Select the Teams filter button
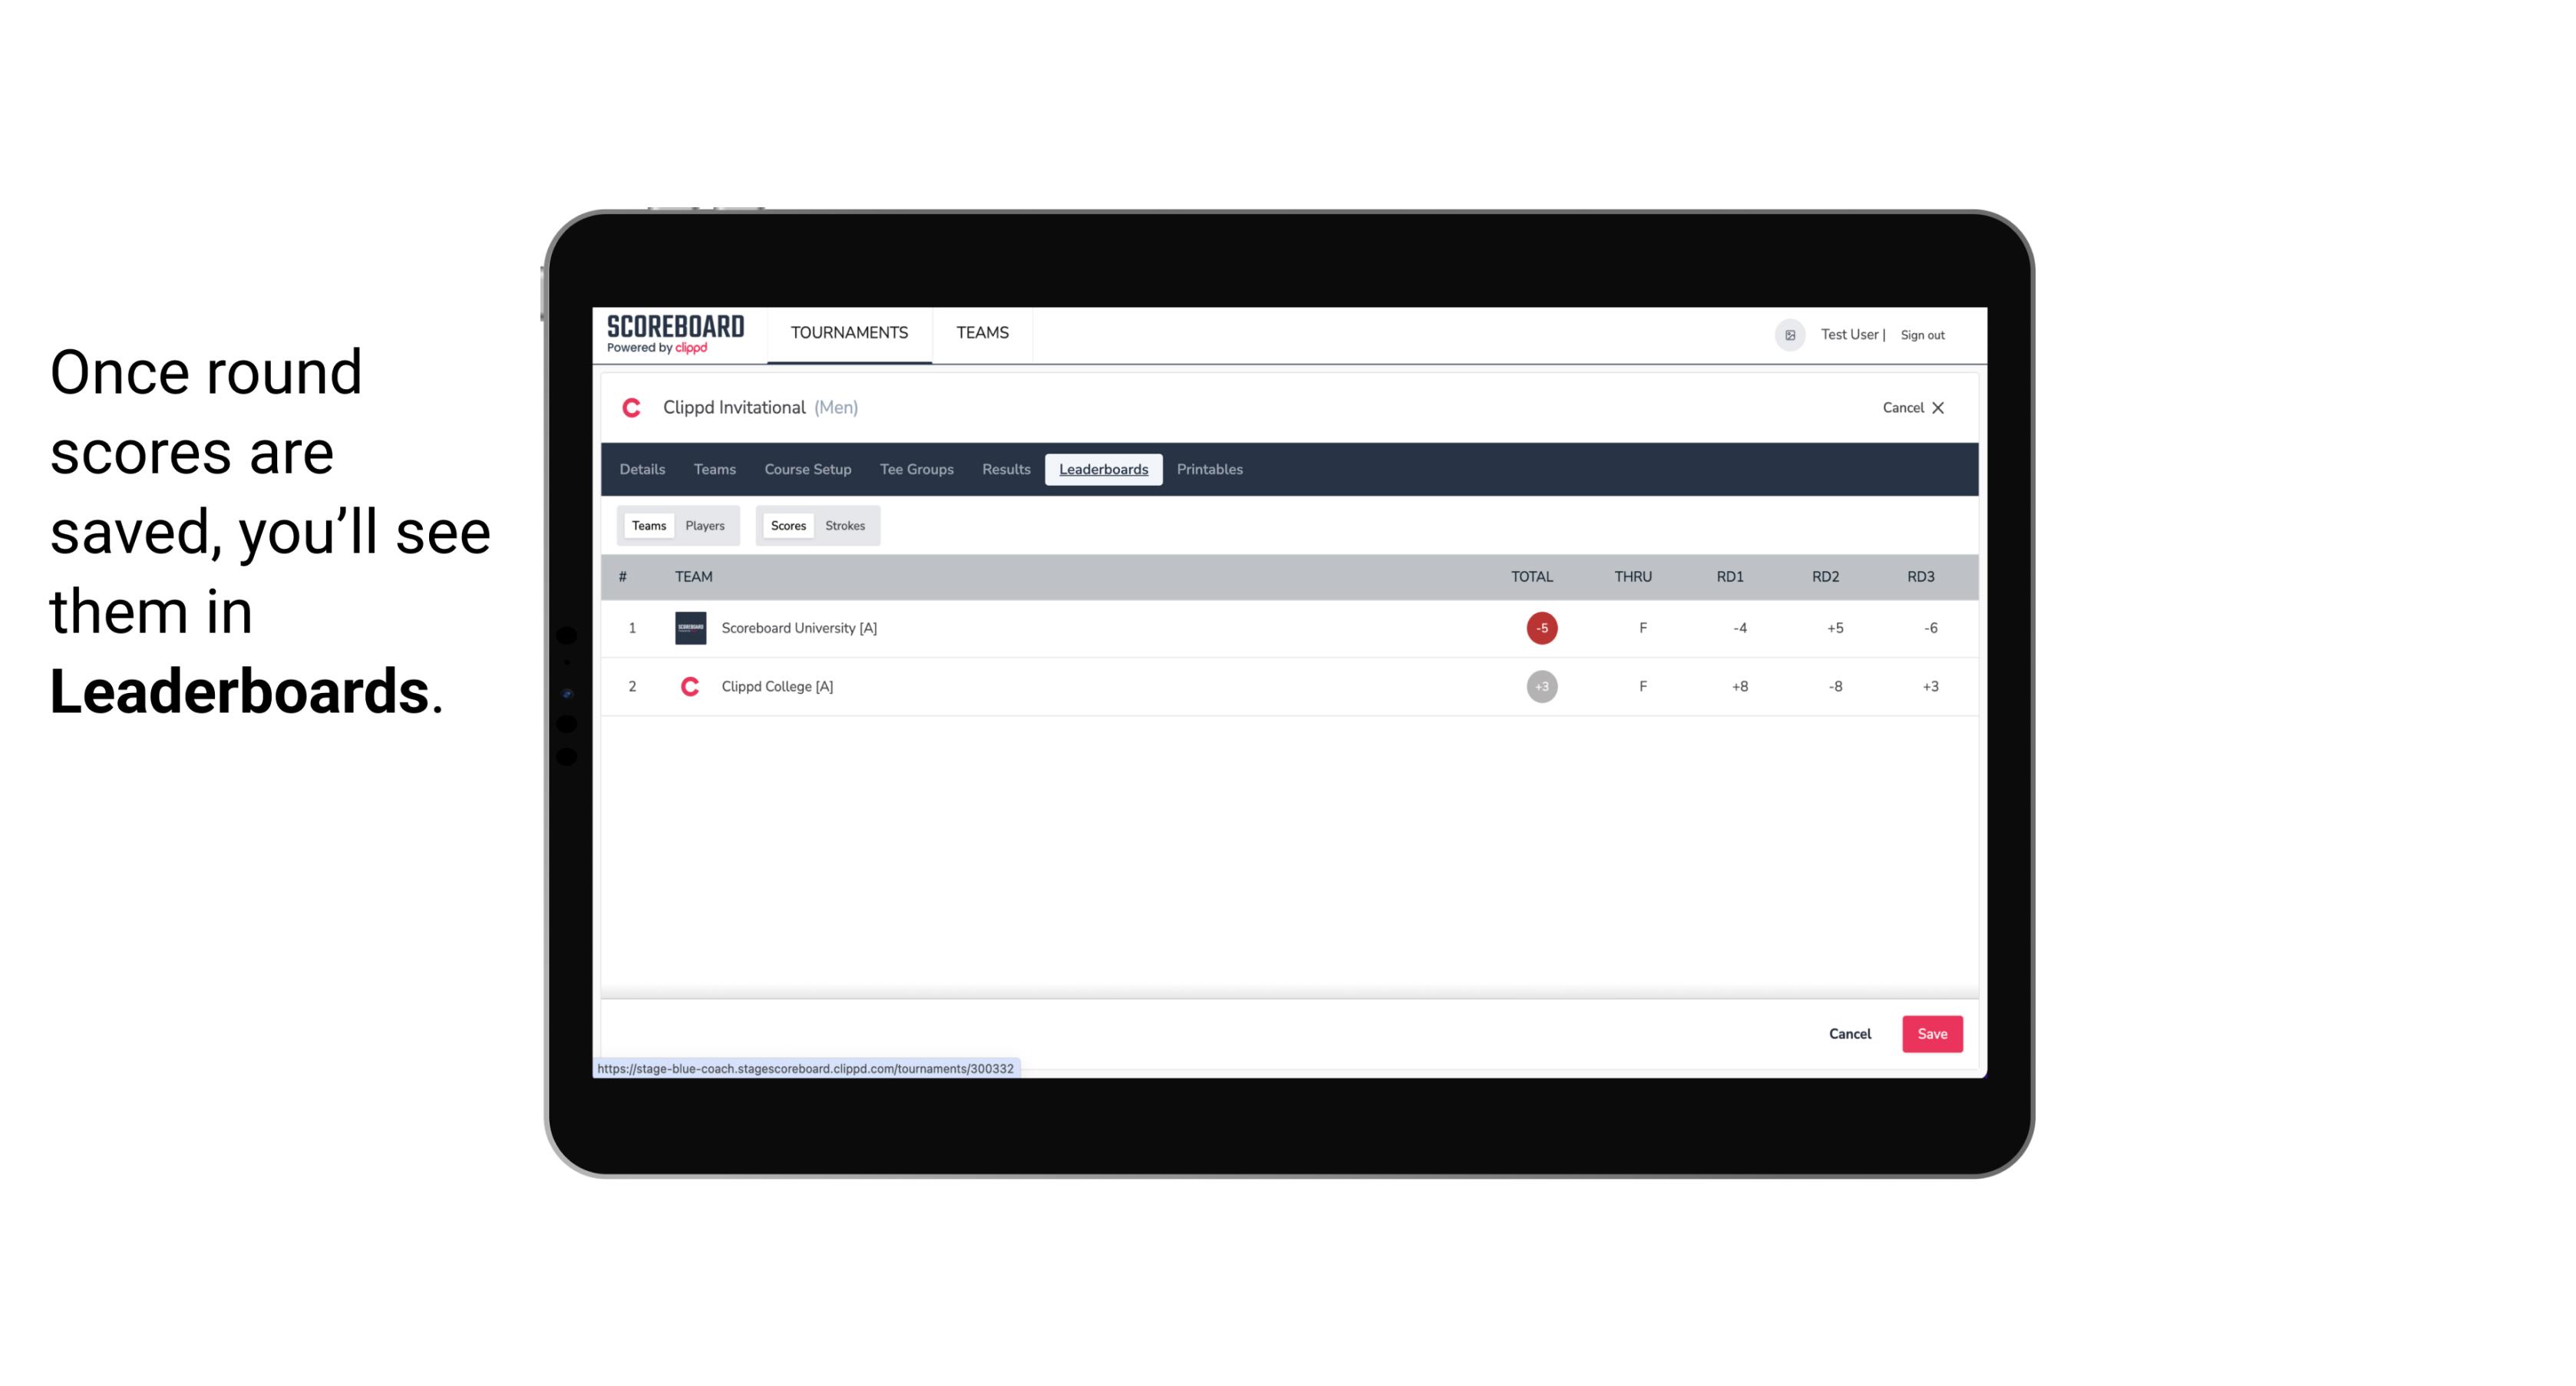Screen dimensions: 2576x1386 click(647, 526)
